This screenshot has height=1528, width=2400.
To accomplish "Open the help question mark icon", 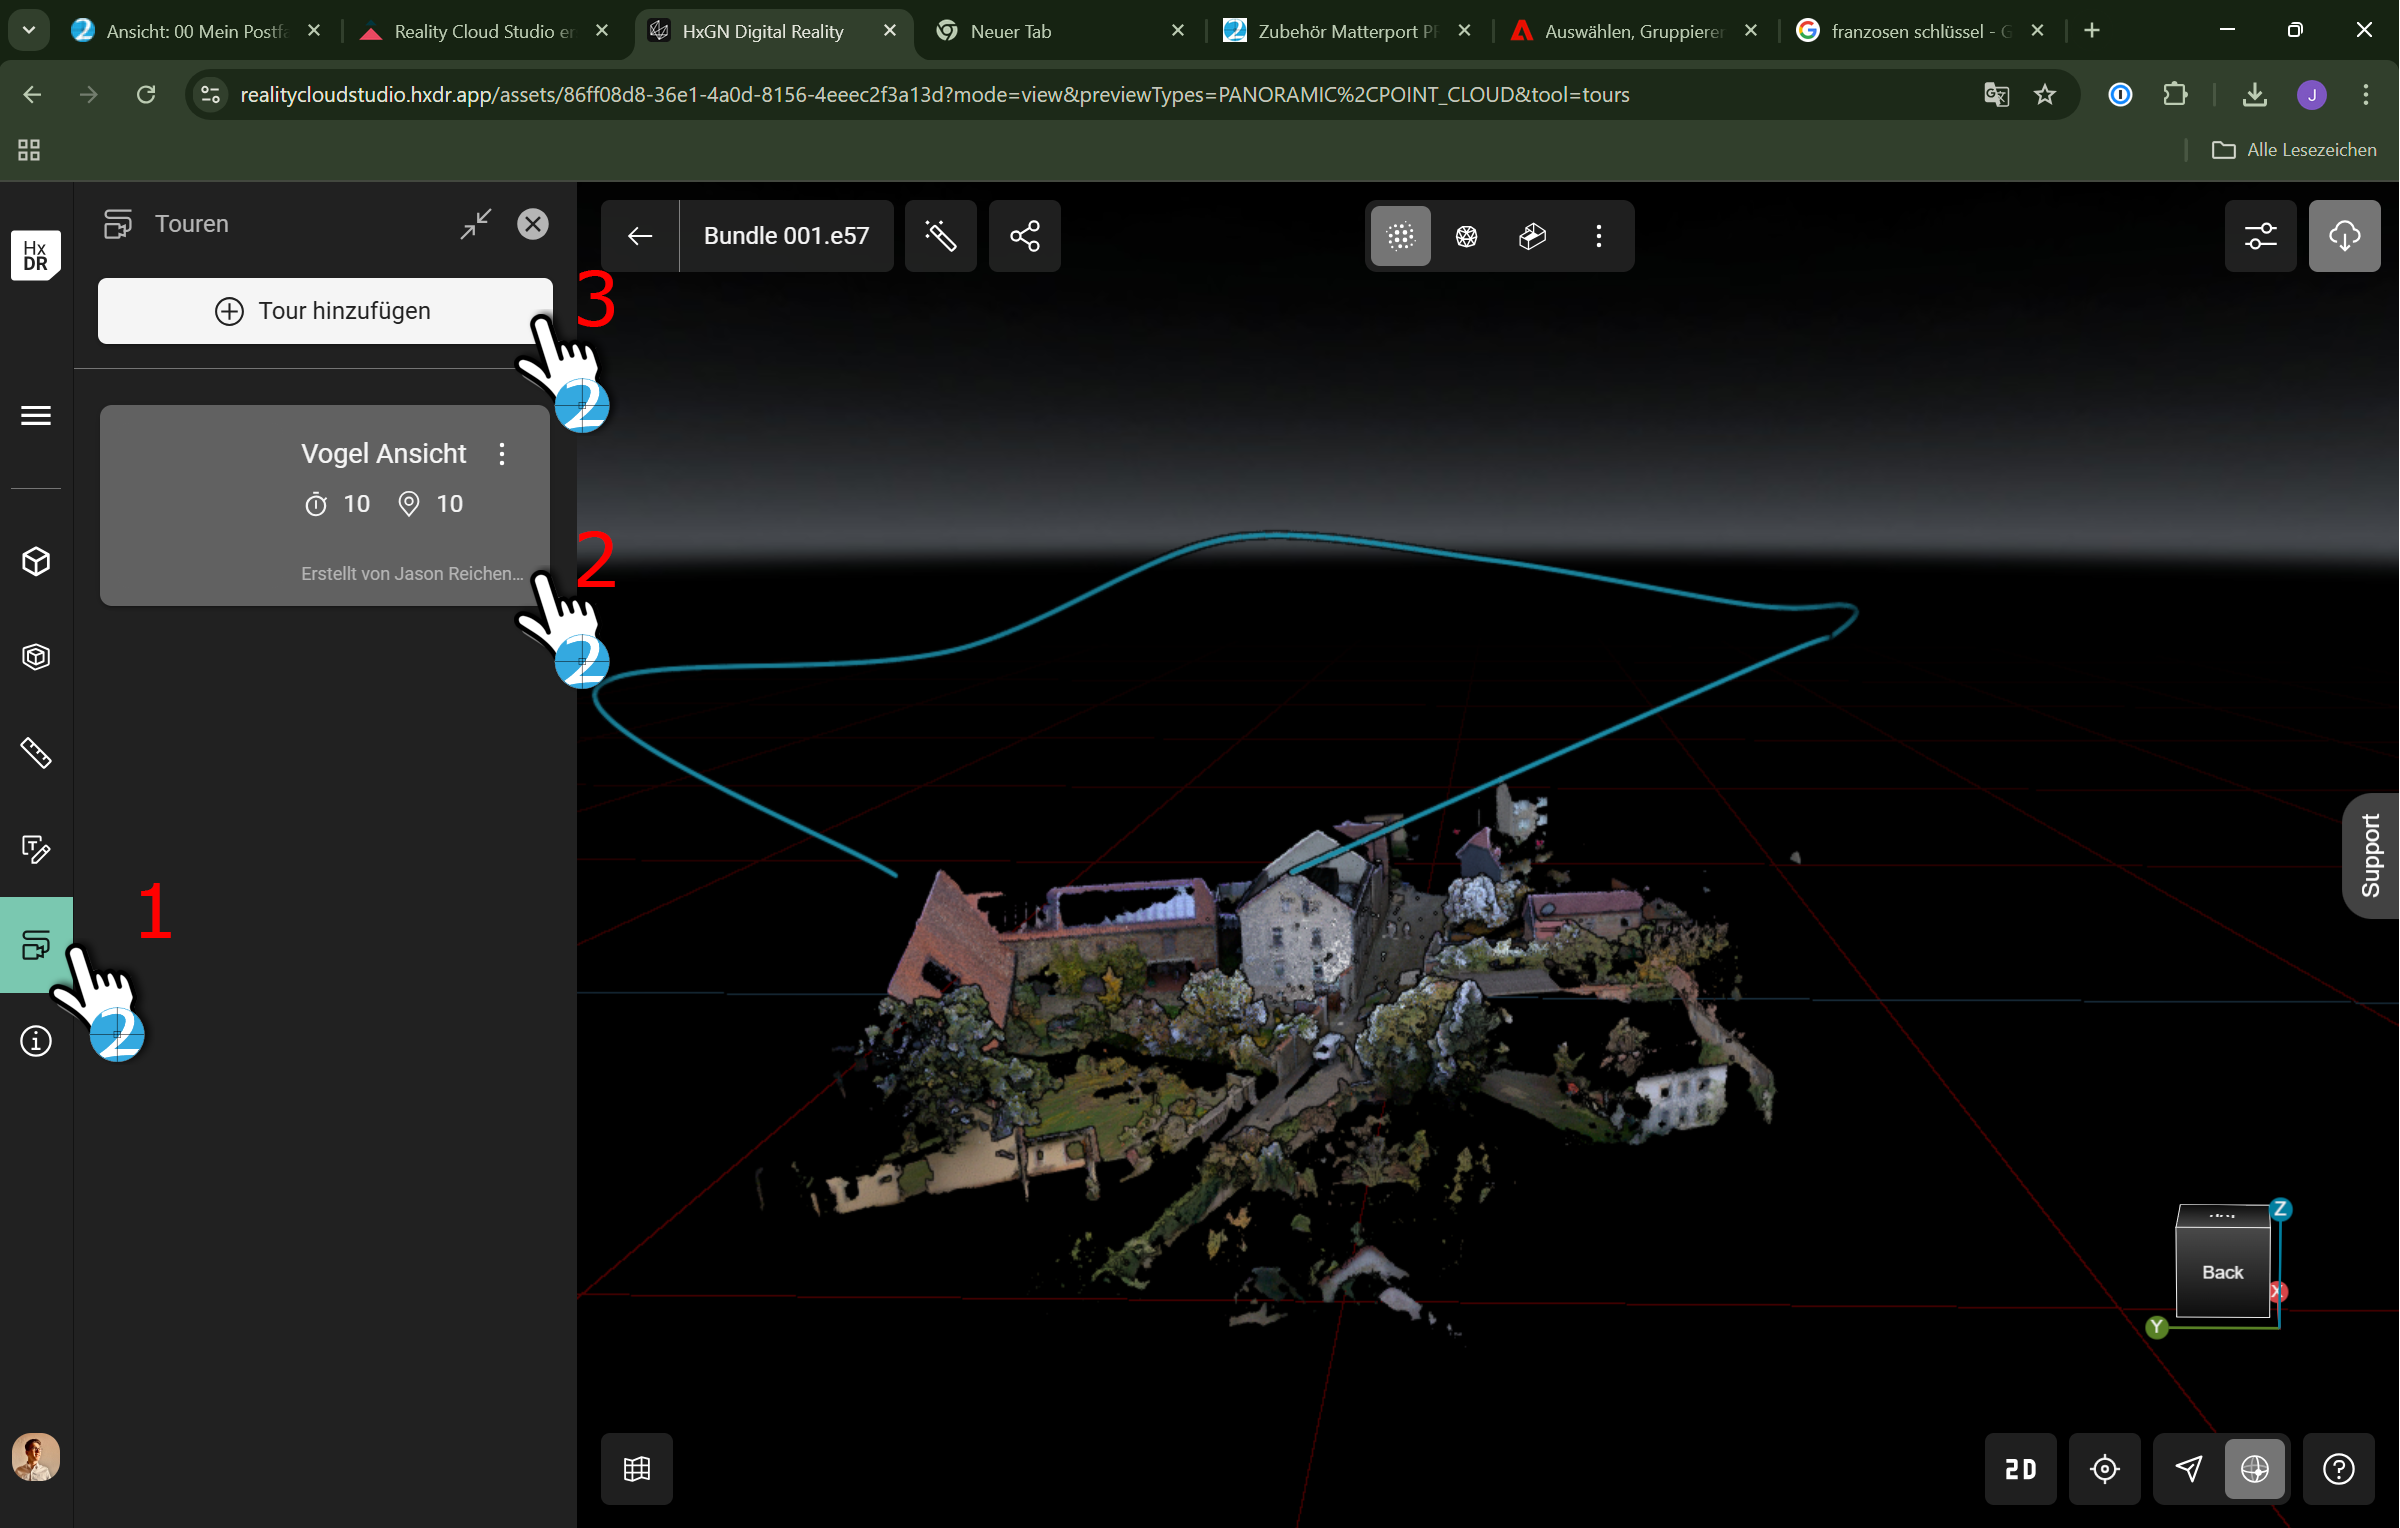I will [2339, 1469].
